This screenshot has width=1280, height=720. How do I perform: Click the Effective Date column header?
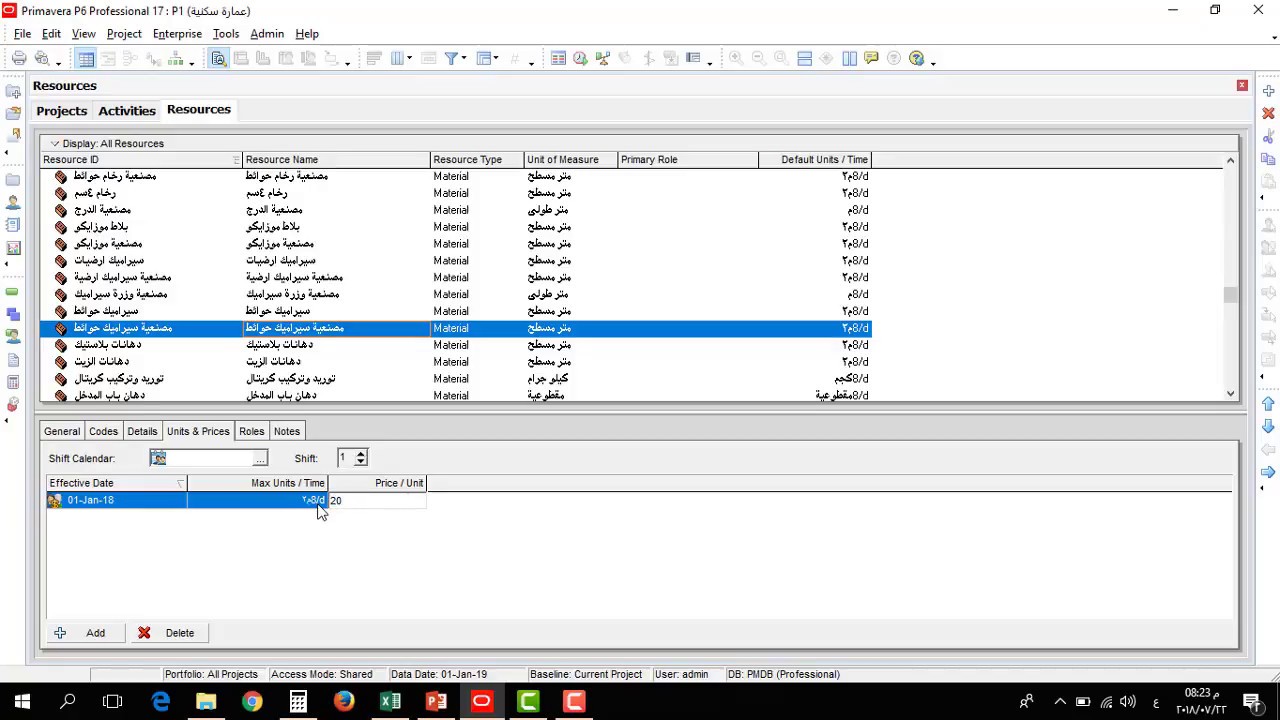tap(116, 483)
